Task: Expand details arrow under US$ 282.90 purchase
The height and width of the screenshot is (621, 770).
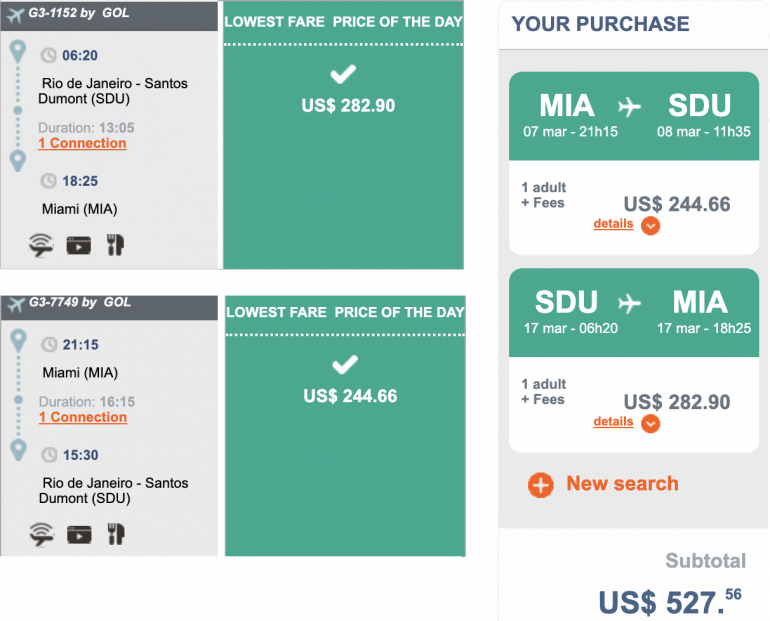Action: pos(650,423)
